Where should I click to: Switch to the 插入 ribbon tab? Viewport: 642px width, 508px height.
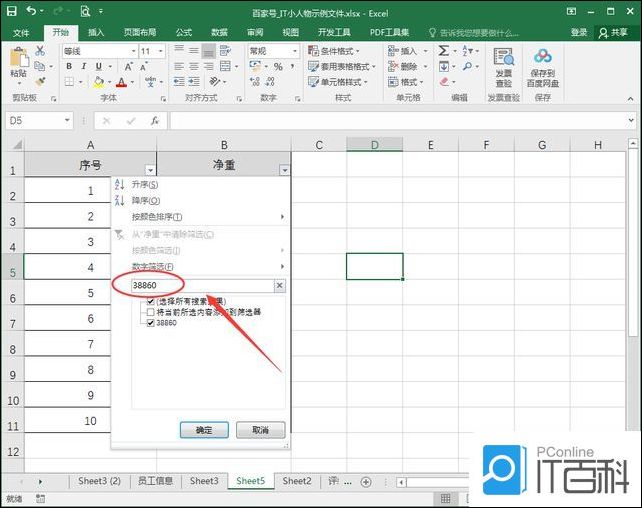pyautogui.click(x=96, y=32)
